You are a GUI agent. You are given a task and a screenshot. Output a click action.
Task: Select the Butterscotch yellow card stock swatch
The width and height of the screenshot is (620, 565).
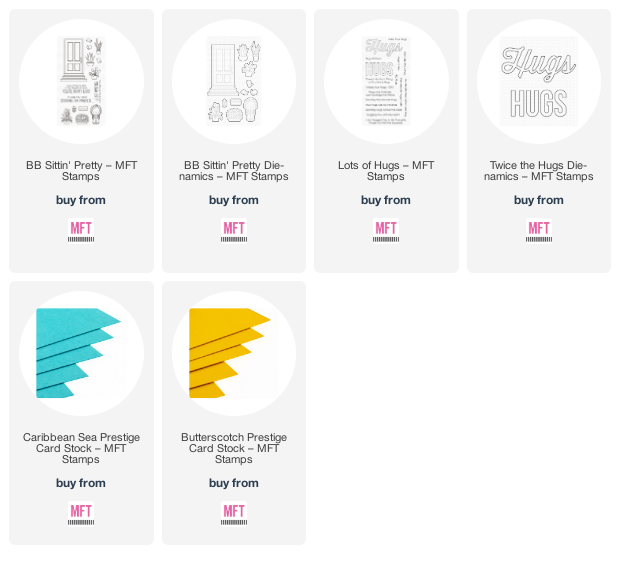click(234, 353)
